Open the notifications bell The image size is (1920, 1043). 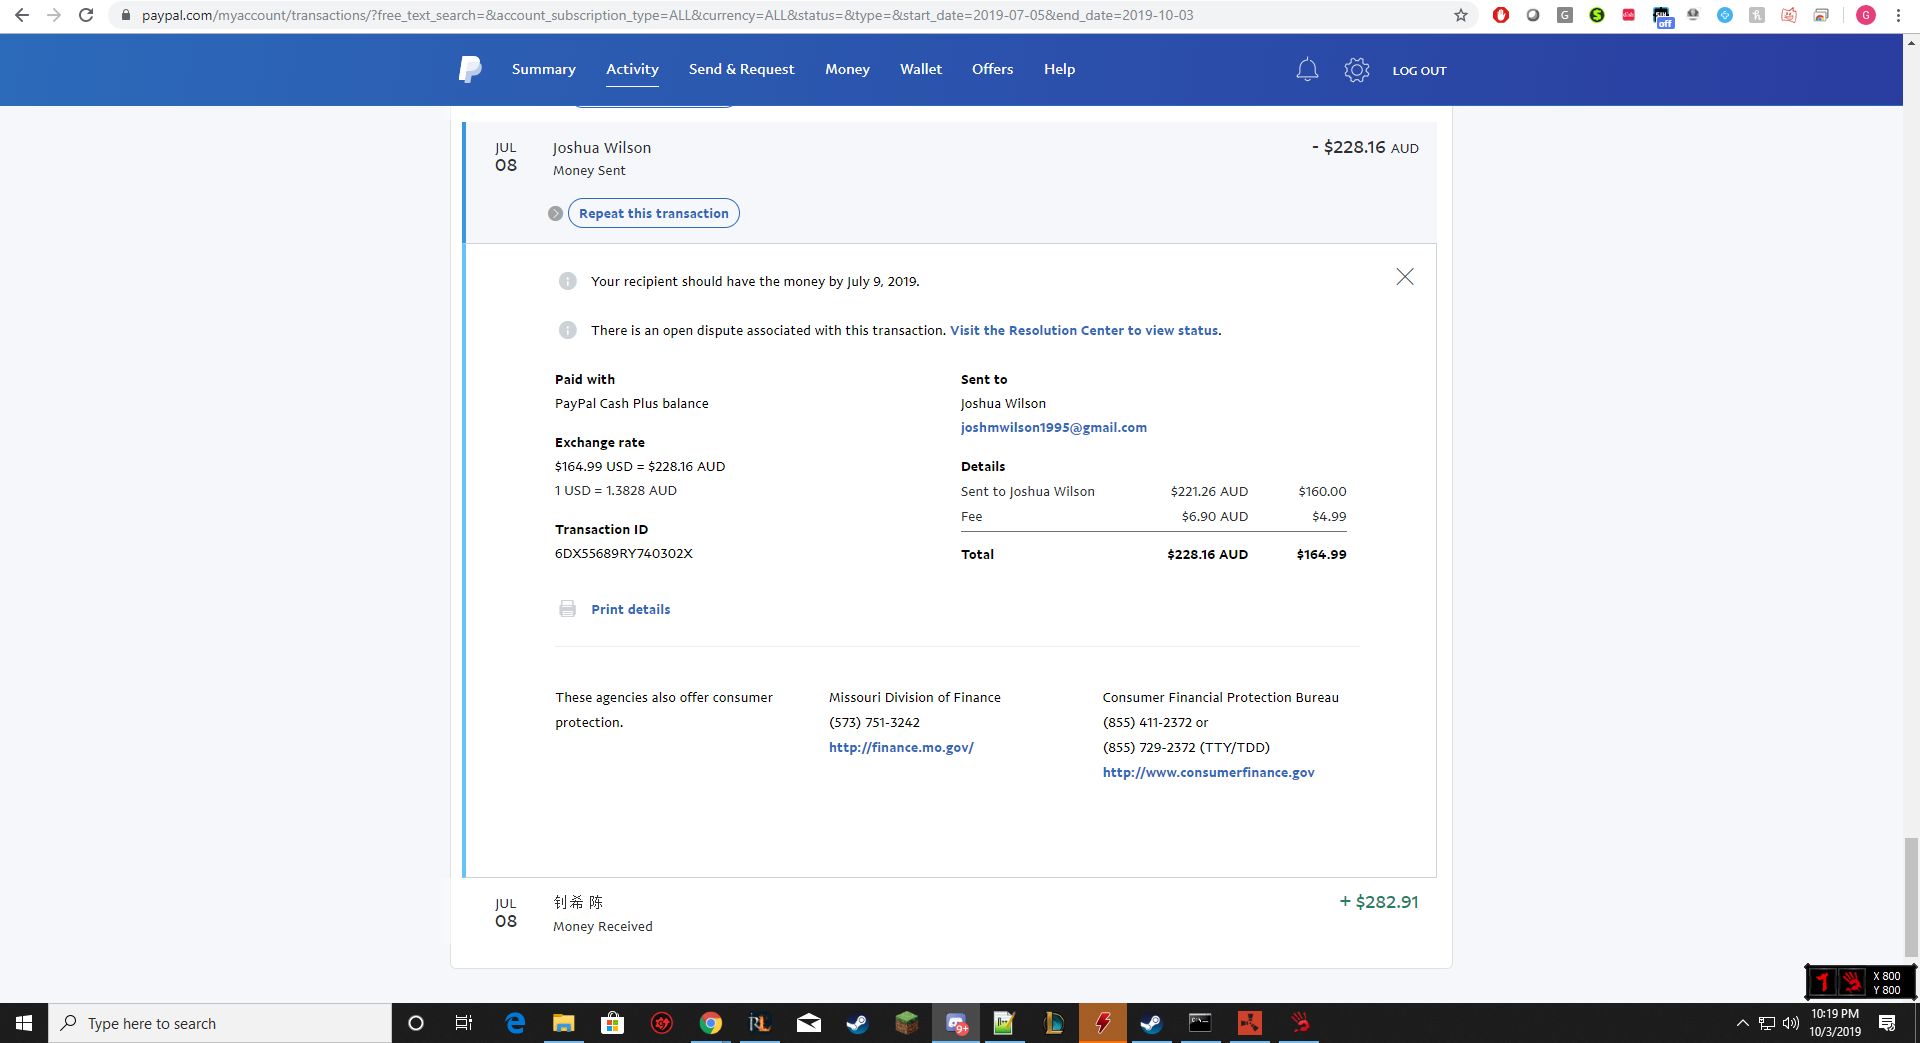pyautogui.click(x=1307, y=69)
